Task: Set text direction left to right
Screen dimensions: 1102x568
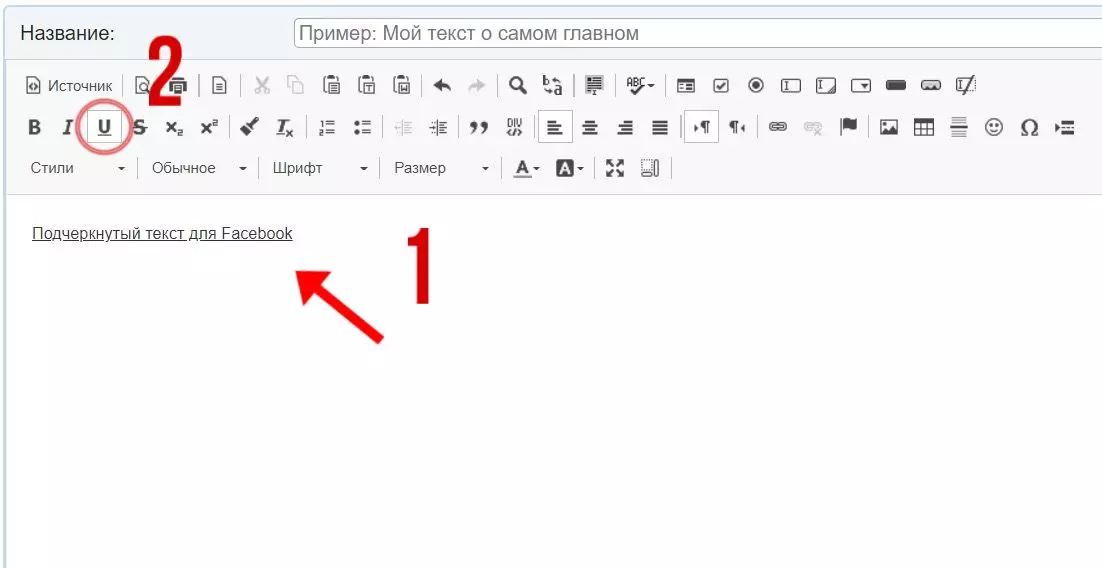Action: tap(701, 127)
